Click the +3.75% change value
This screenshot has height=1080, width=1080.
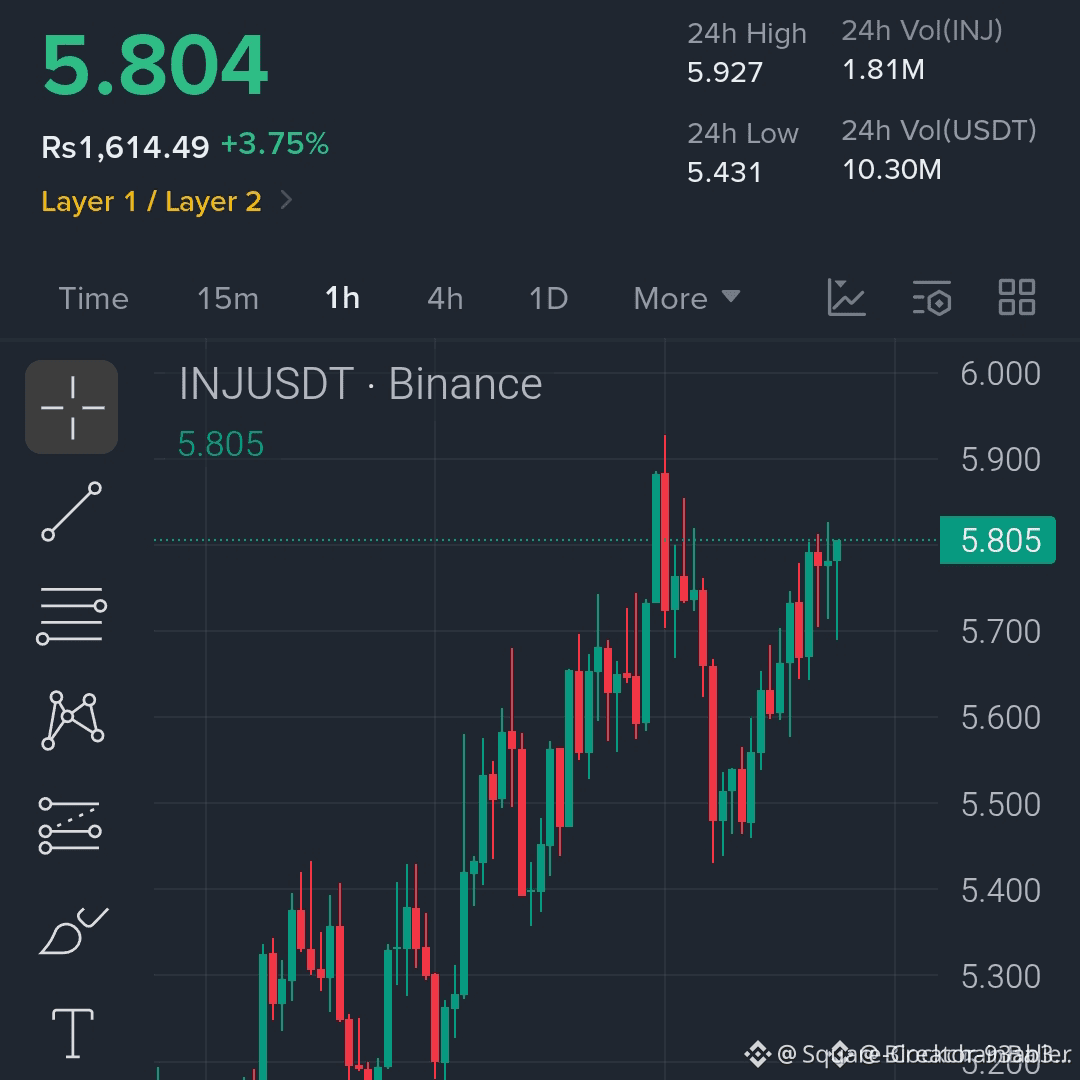pos(275,144)
